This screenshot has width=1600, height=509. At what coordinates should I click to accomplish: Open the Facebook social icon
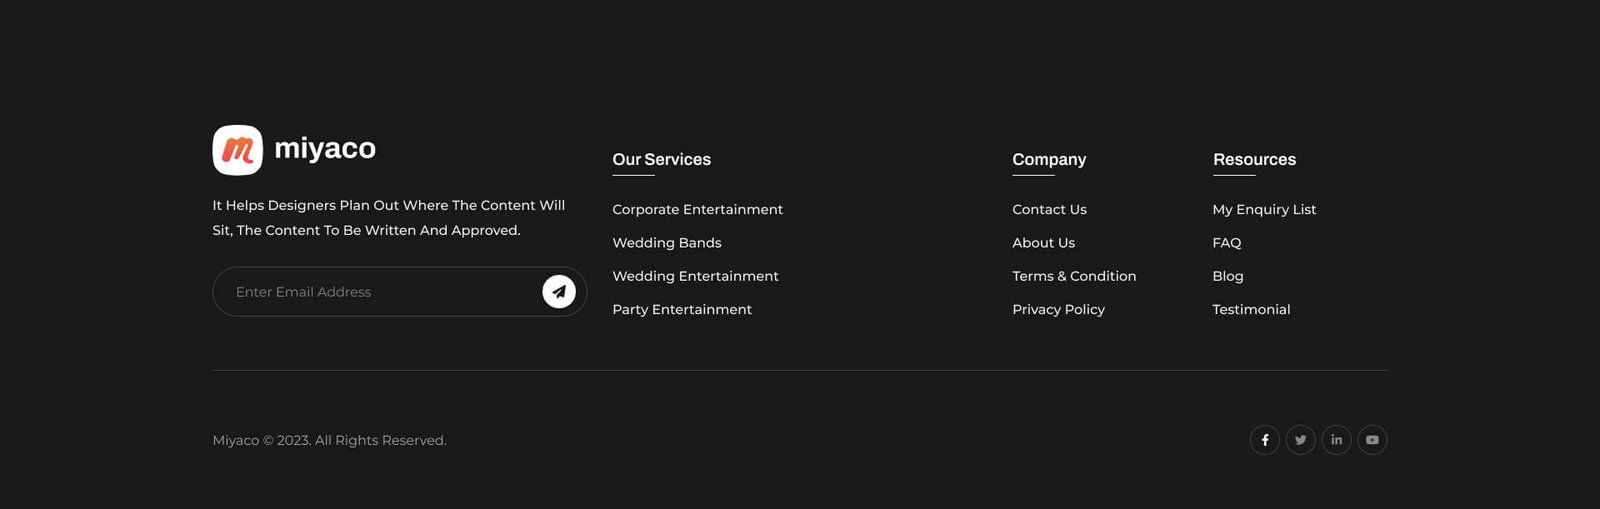tap(1265, 440)
